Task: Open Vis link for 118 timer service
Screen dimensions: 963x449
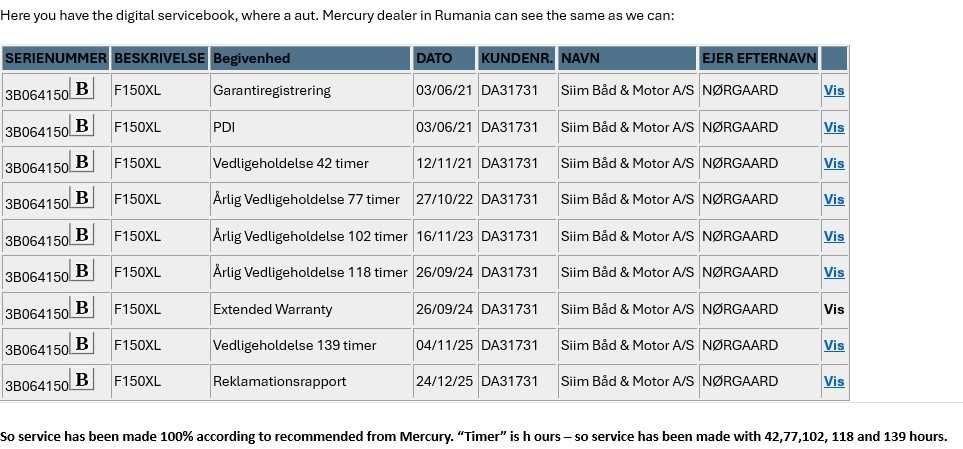Action: click(x=833, y=272)
